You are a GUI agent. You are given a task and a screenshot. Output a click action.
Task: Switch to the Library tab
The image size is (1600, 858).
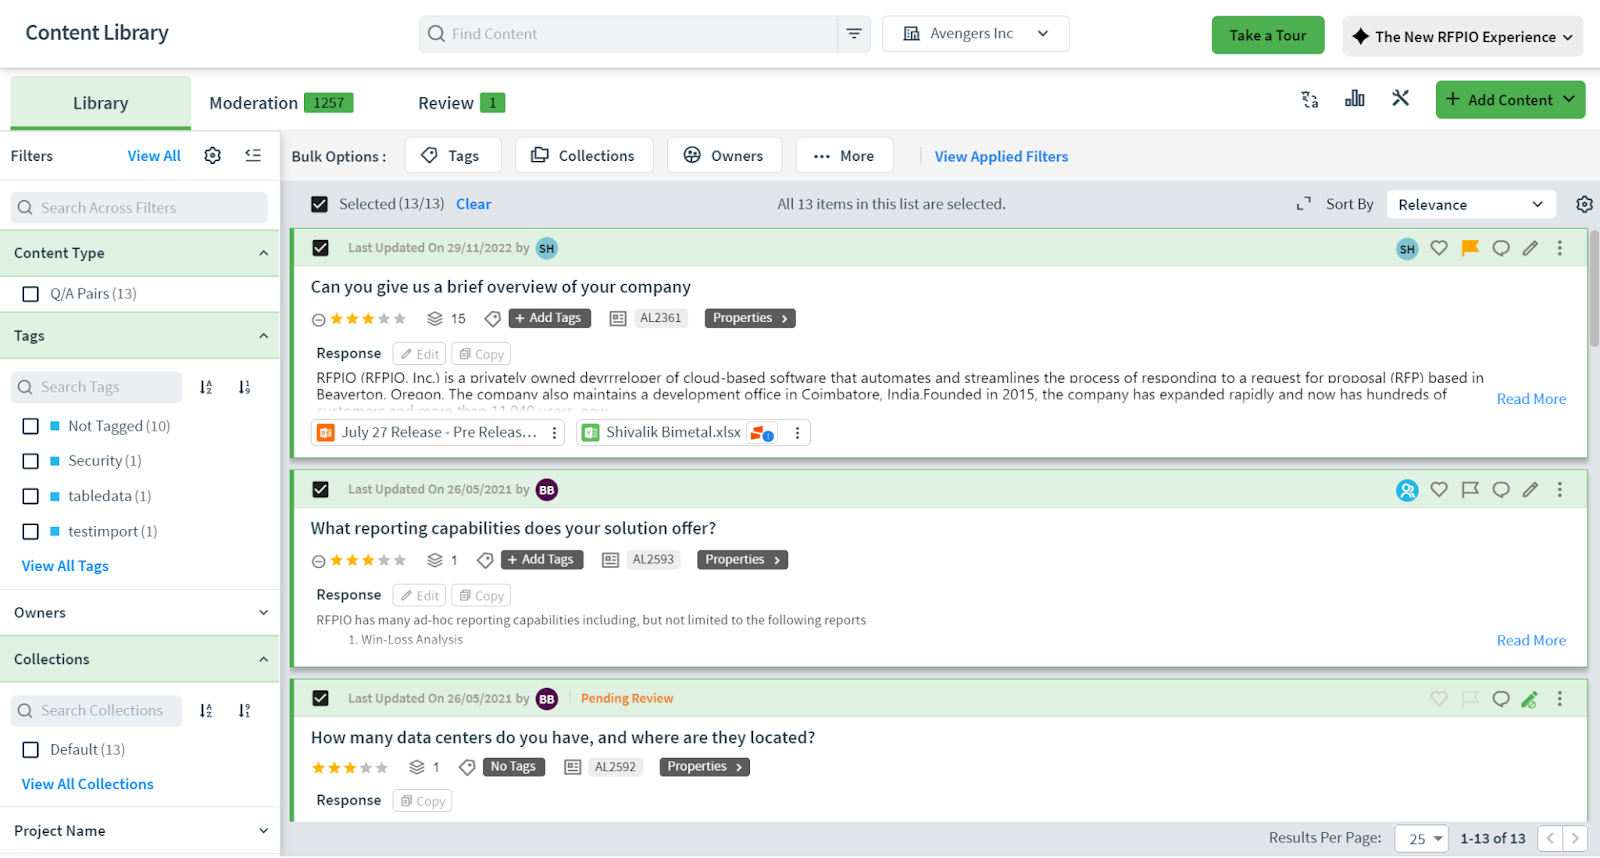pos(100,103)
